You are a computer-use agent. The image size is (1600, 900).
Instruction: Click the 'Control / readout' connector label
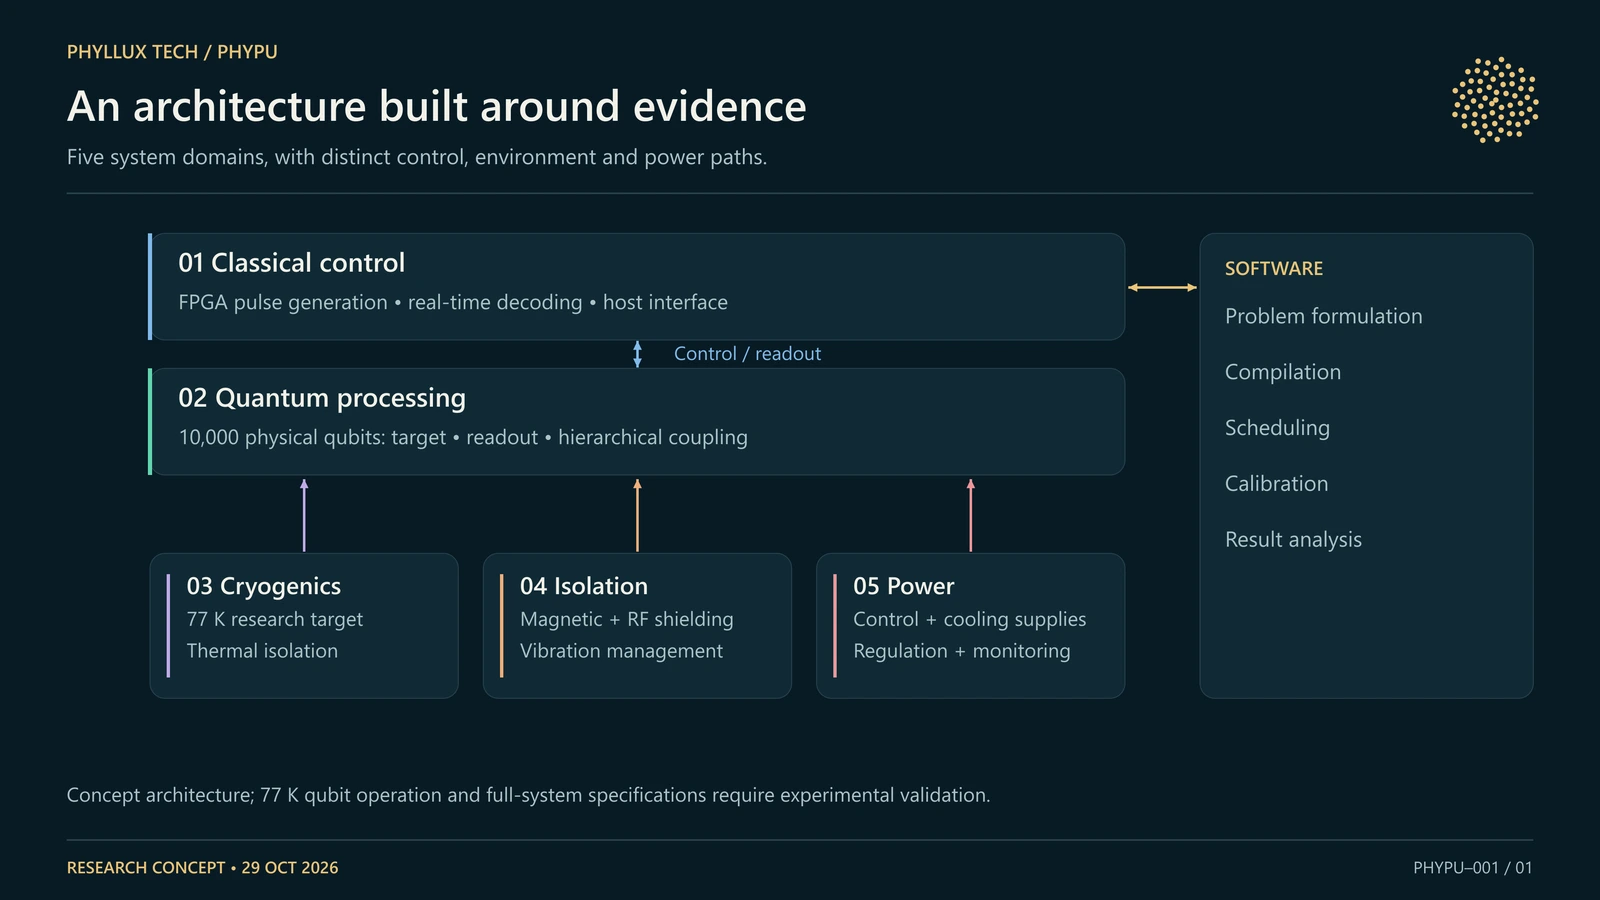(x=747, y=354)
